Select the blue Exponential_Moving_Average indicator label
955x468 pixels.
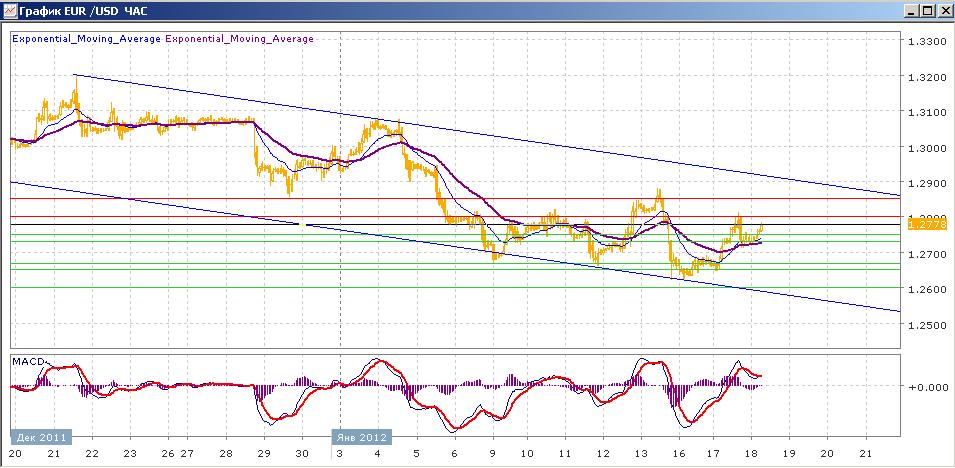[86, 39]
